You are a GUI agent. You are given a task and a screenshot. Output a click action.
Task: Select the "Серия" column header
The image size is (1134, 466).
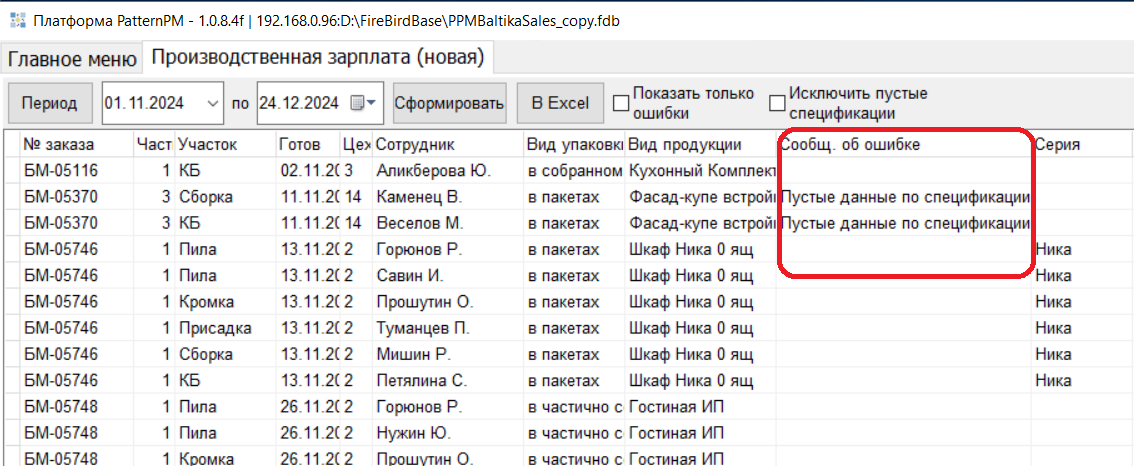coord(1057,145)
